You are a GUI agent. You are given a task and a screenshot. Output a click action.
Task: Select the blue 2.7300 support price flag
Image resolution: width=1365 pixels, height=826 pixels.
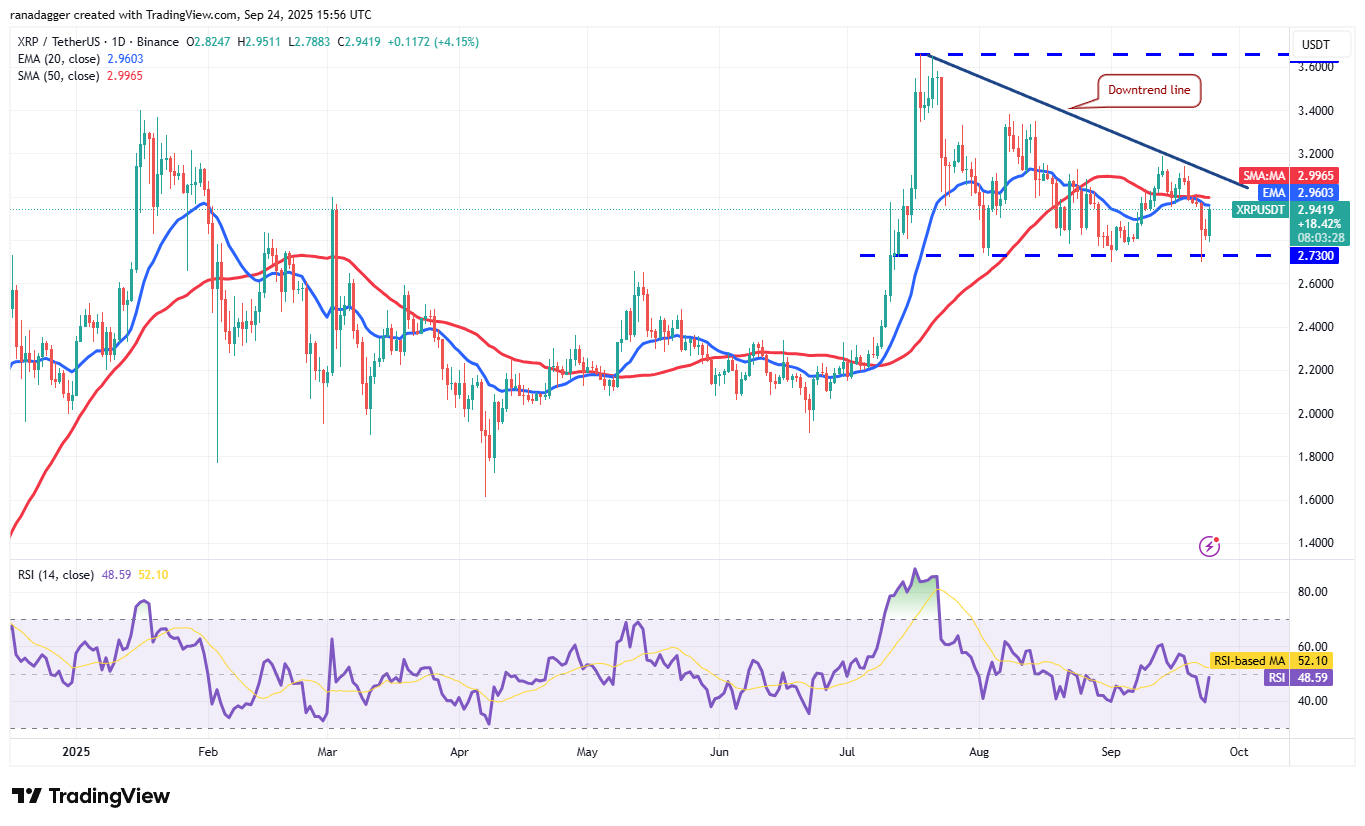tap(1313, 256)
